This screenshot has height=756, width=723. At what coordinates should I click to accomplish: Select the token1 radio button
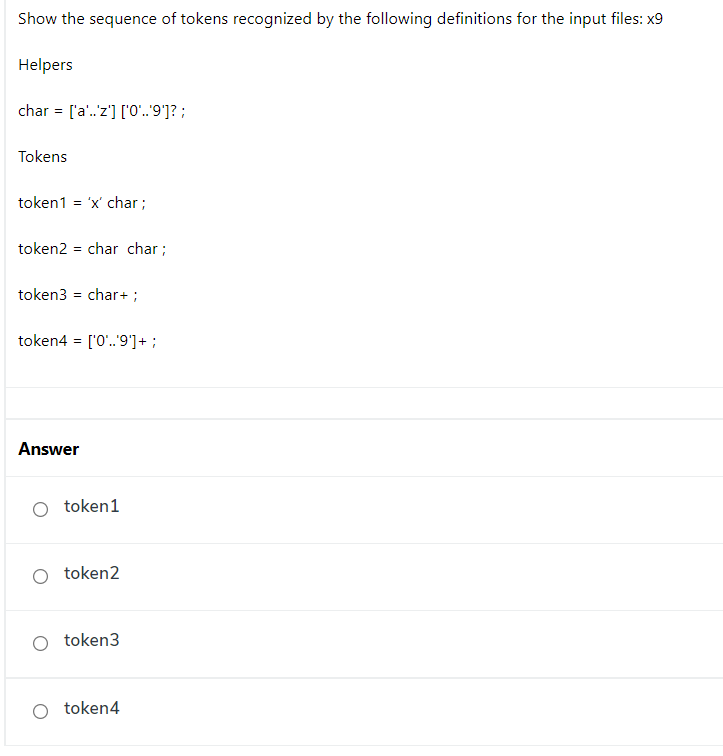(x=40, y=509)
